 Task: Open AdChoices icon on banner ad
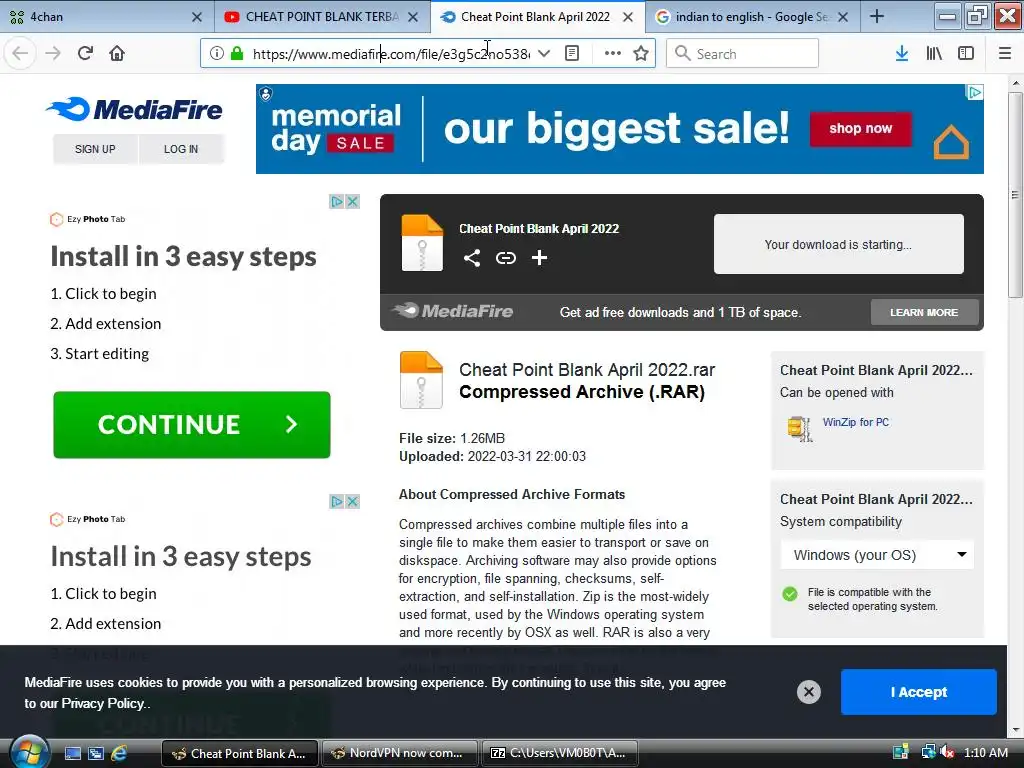974,93
